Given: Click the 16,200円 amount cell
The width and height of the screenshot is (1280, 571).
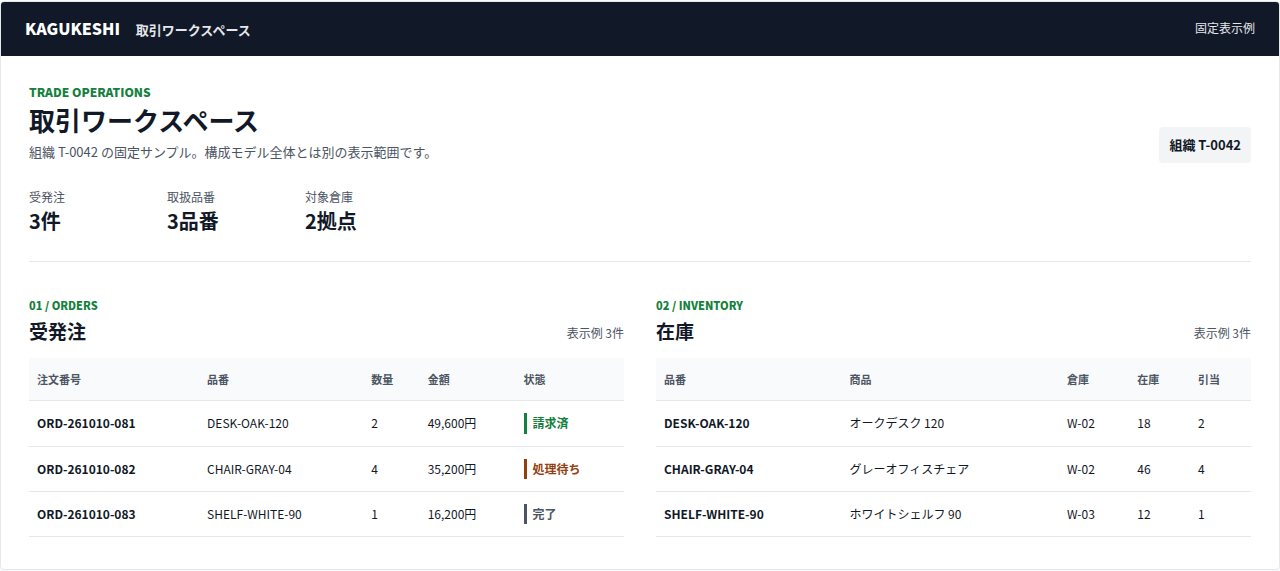Looking at the screenshot, I should (452, 515).
